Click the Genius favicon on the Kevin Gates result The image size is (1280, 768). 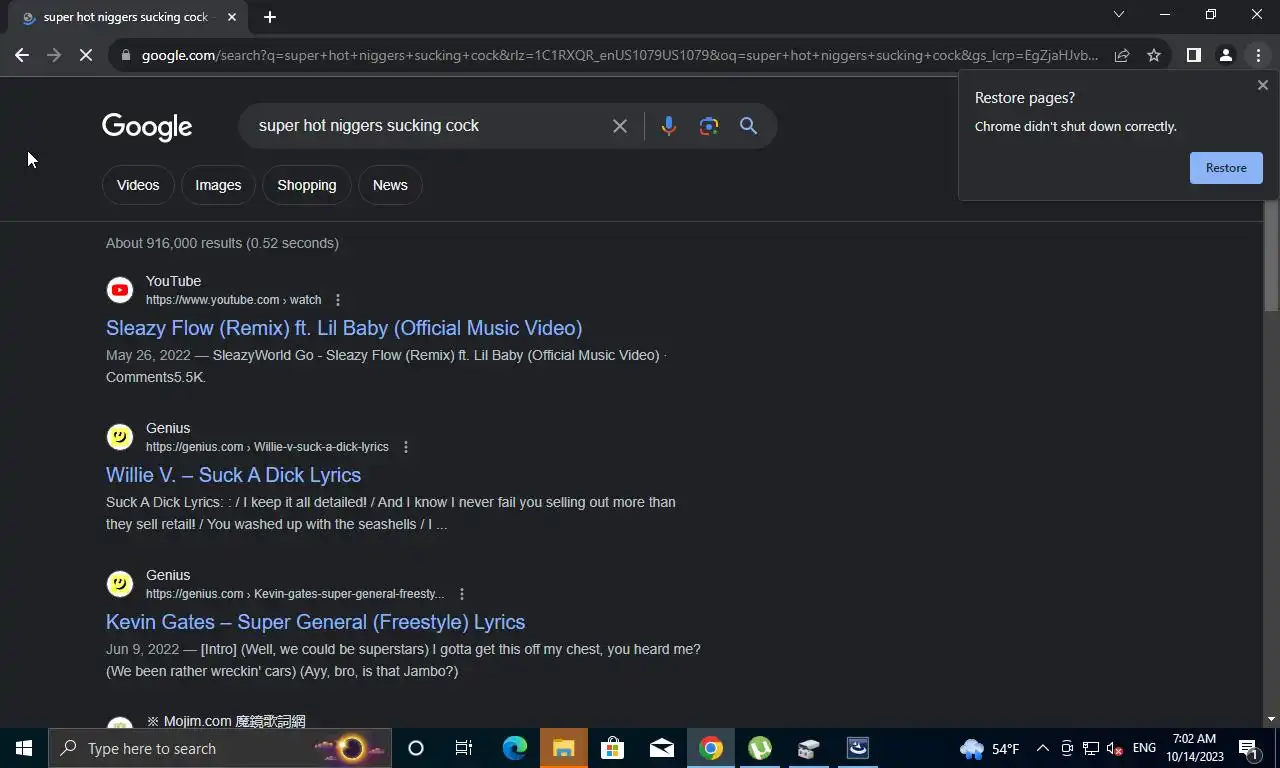(x=120, y=584)
